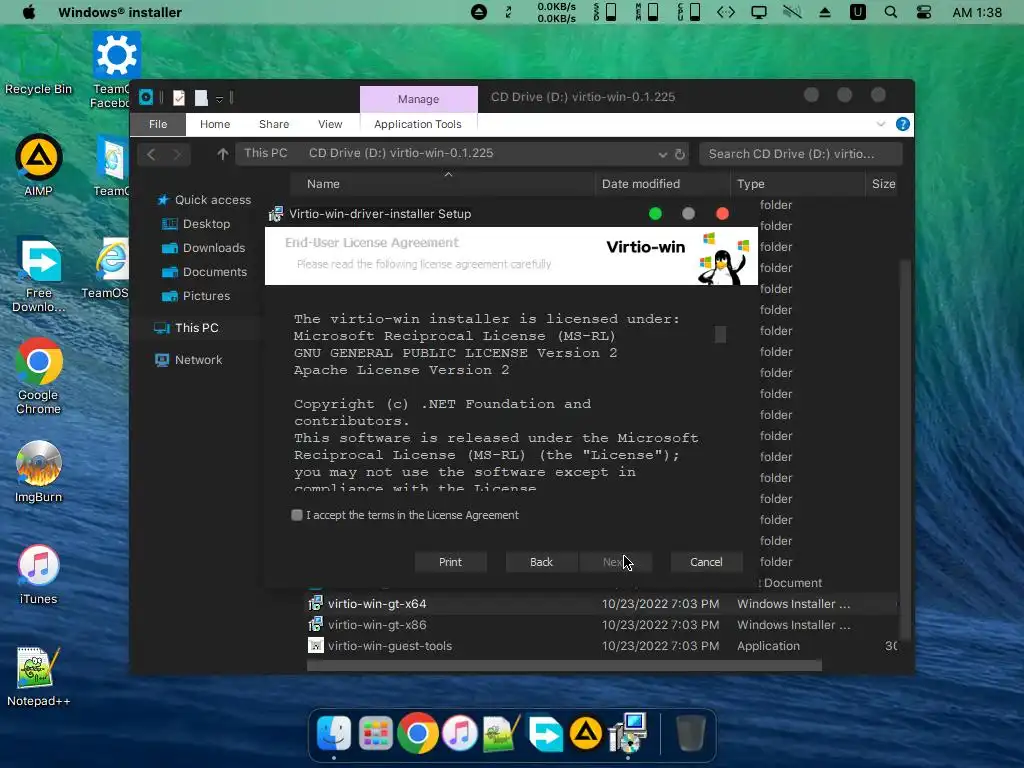Open Desktop in the navigation pane
Viewport: 1024px width, 768px height.
click(x=196, y=224)
